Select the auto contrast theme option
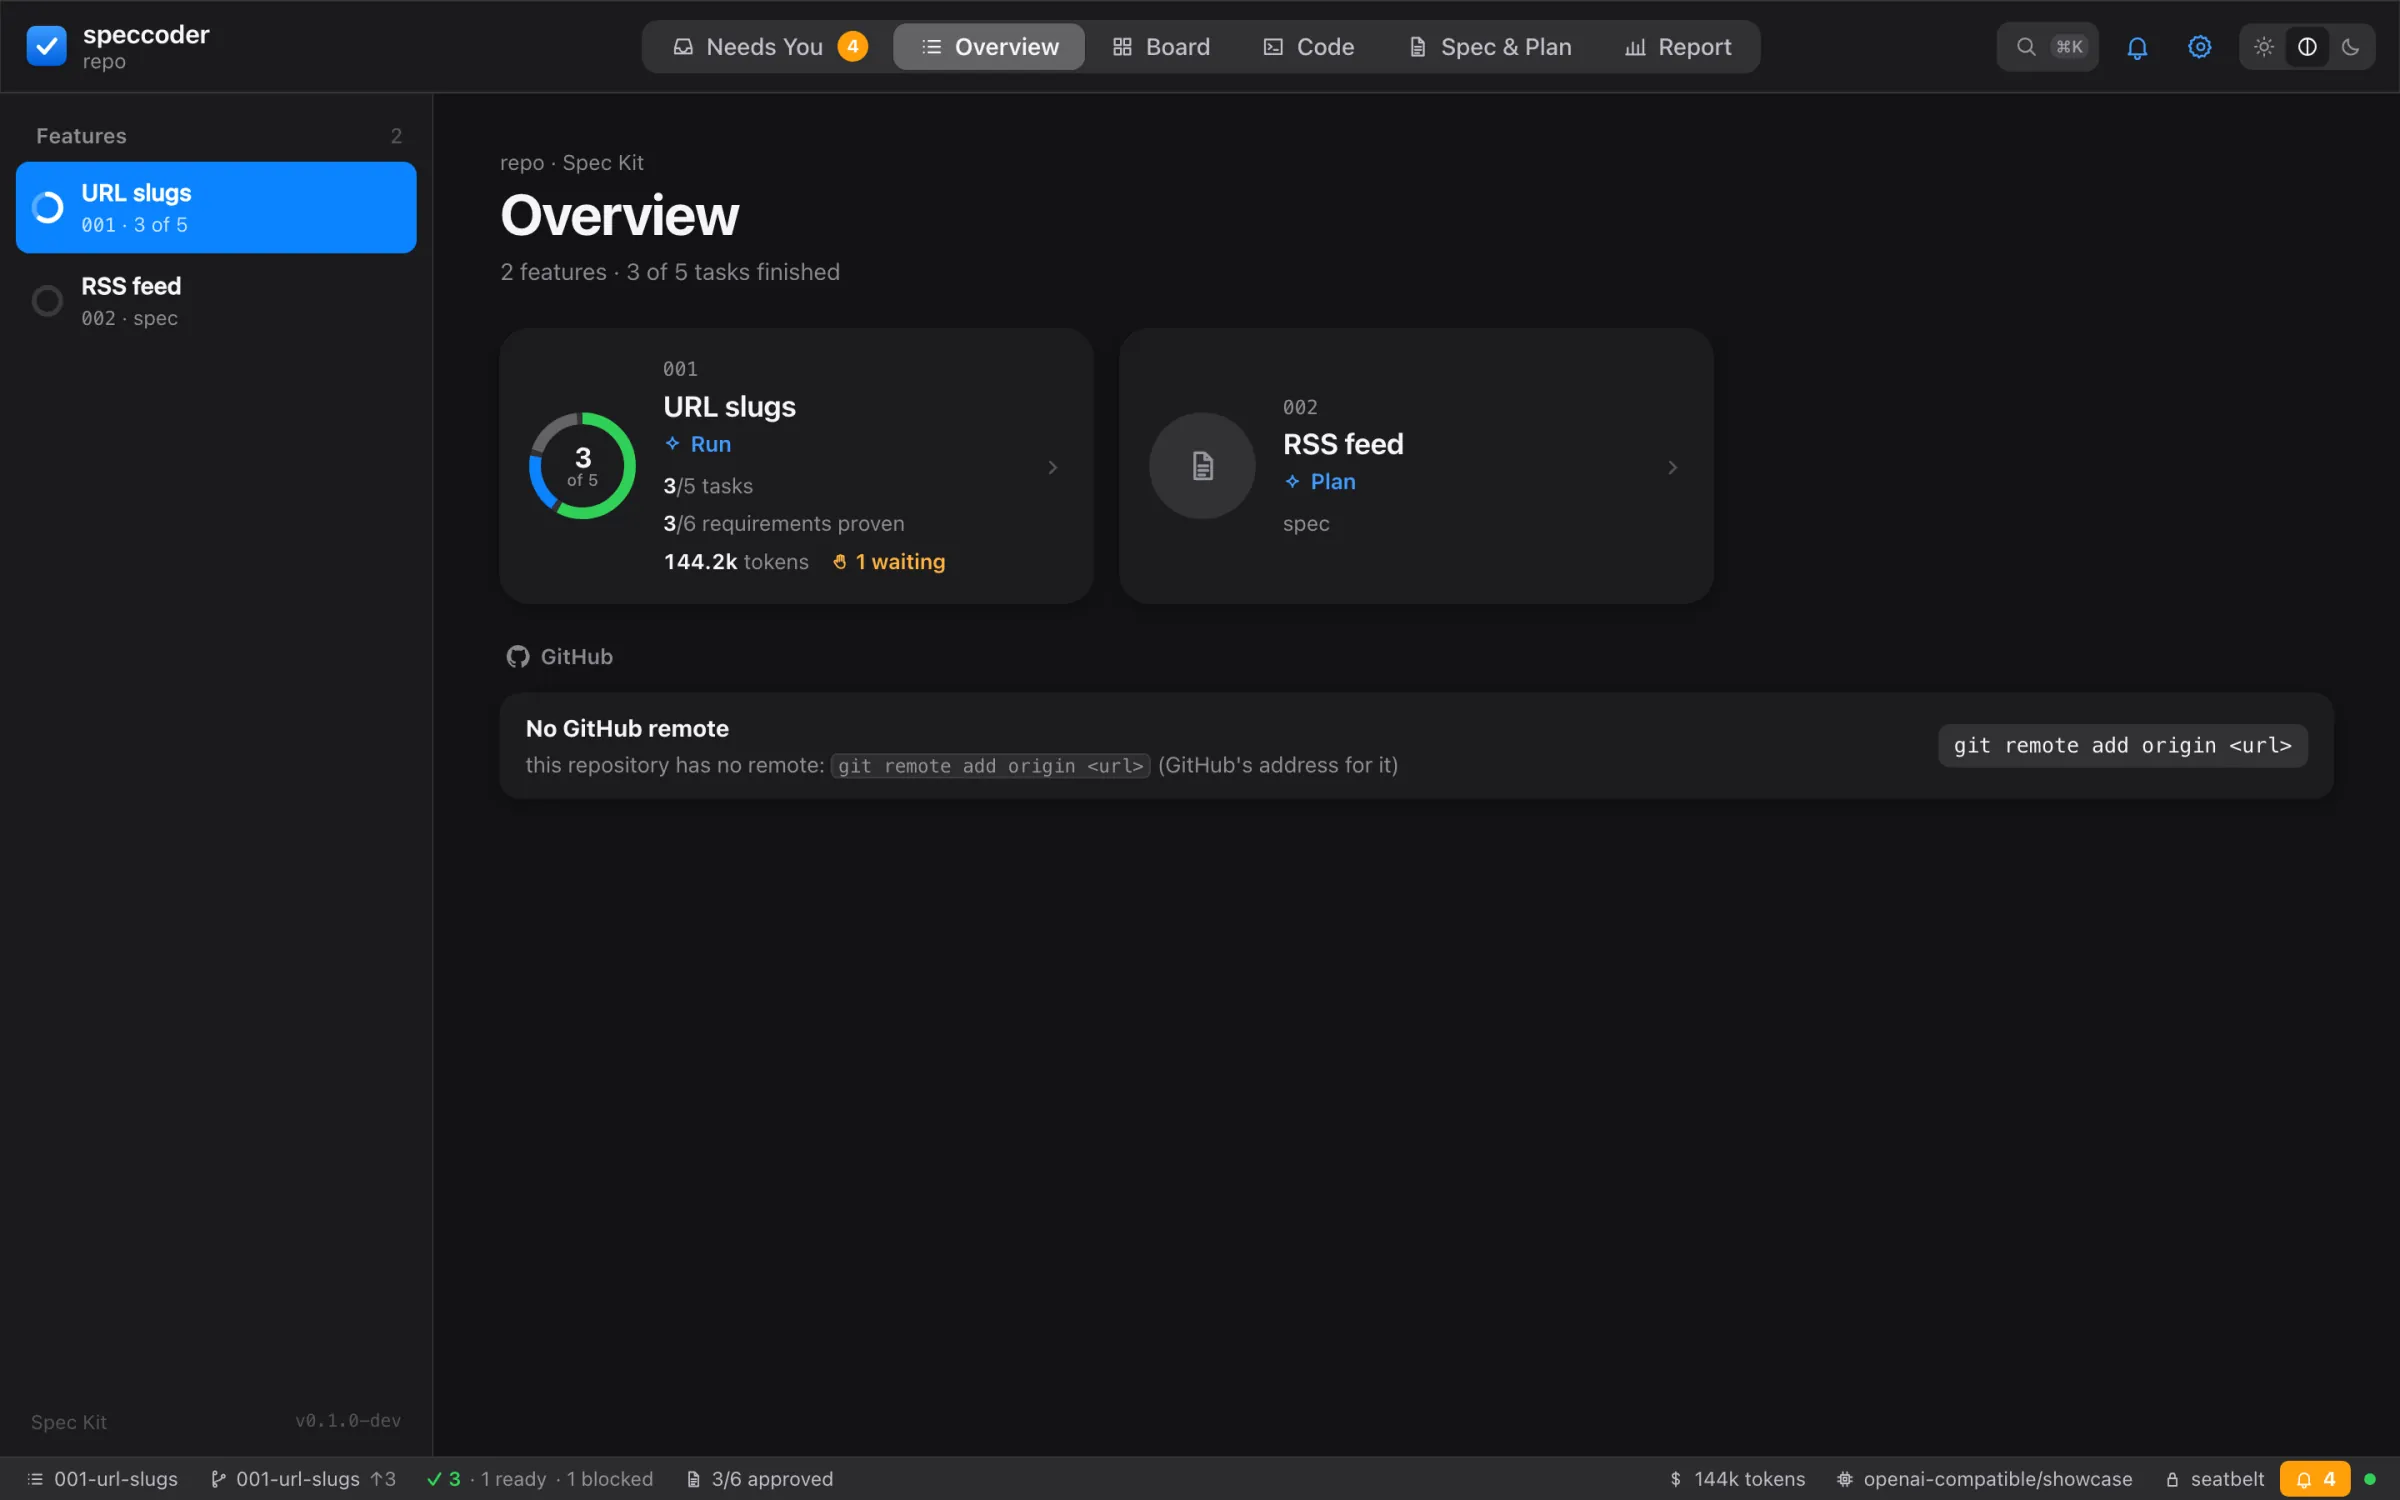 click(x=2307, y=47)
